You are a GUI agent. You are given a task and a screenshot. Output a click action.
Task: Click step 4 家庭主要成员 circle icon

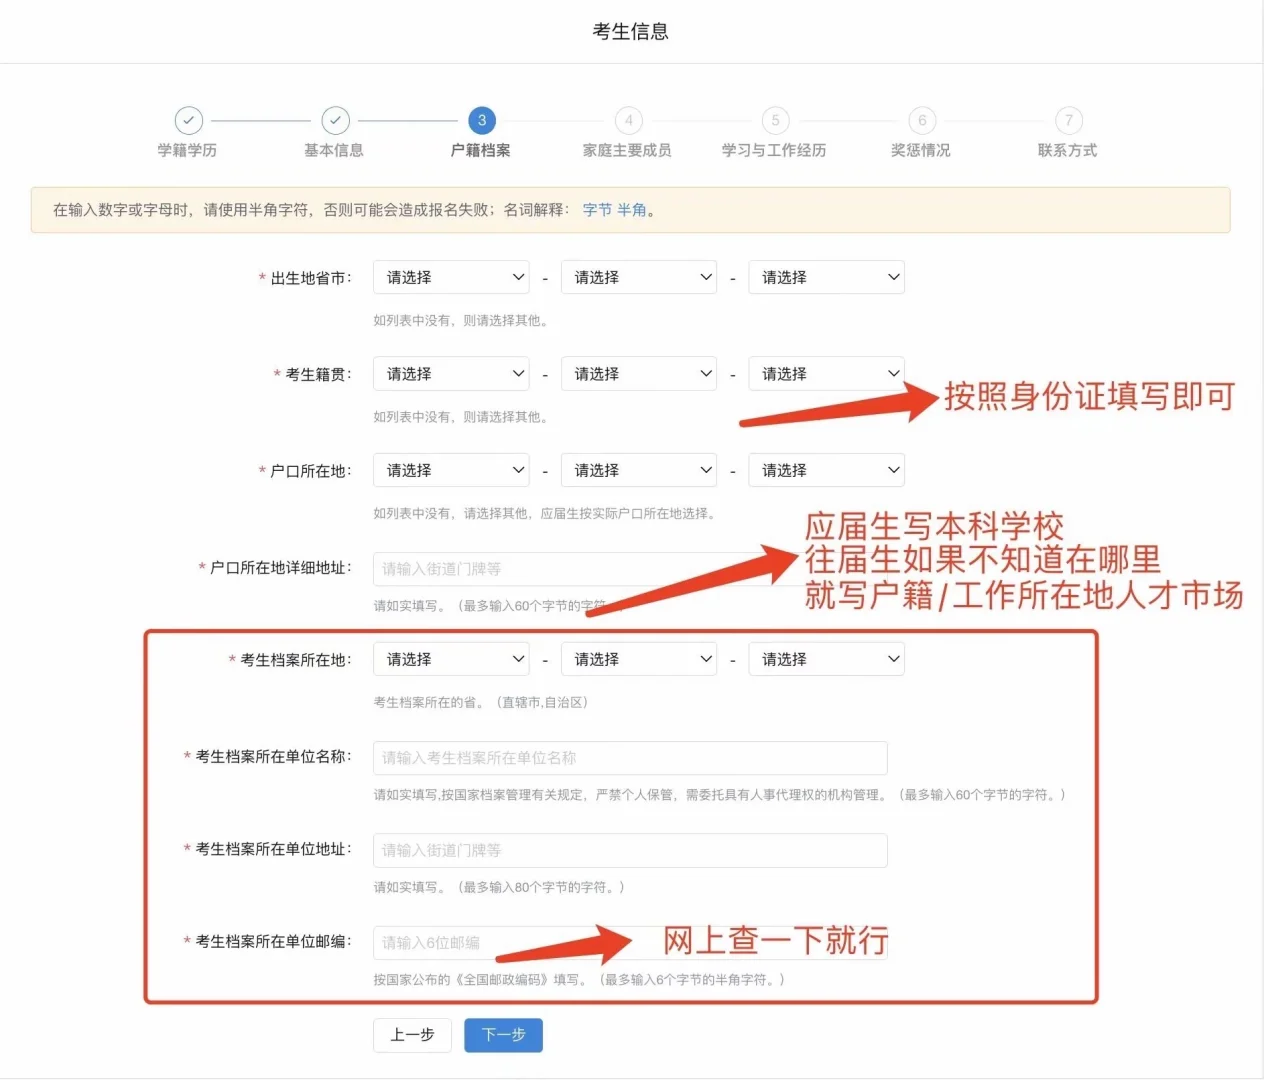tap(628, 120)
